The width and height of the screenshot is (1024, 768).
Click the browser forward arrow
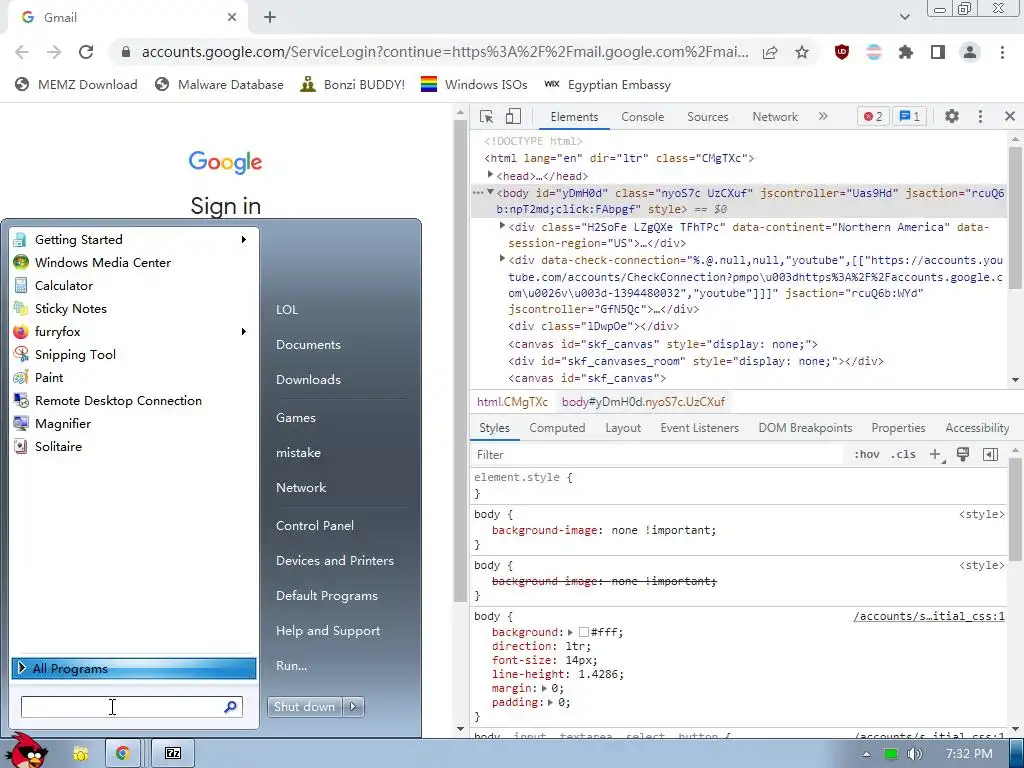[54, 52]
